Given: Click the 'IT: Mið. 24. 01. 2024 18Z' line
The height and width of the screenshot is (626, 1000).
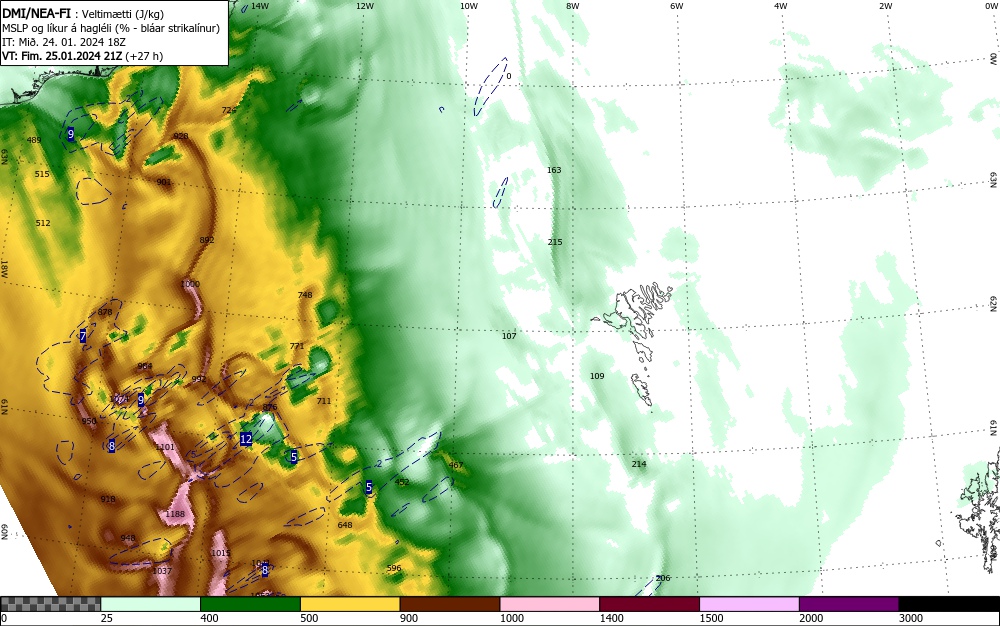Looking at the screenshot, I should pyautogui.click(x=64, y=42).
